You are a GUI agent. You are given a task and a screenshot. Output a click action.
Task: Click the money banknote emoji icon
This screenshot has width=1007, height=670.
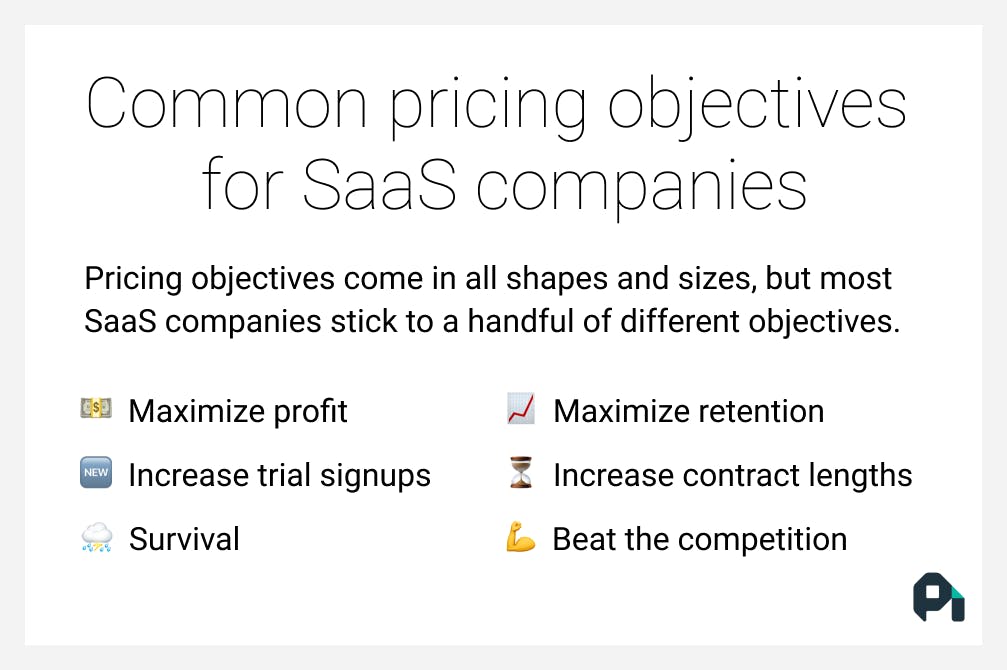click(96, 410)
